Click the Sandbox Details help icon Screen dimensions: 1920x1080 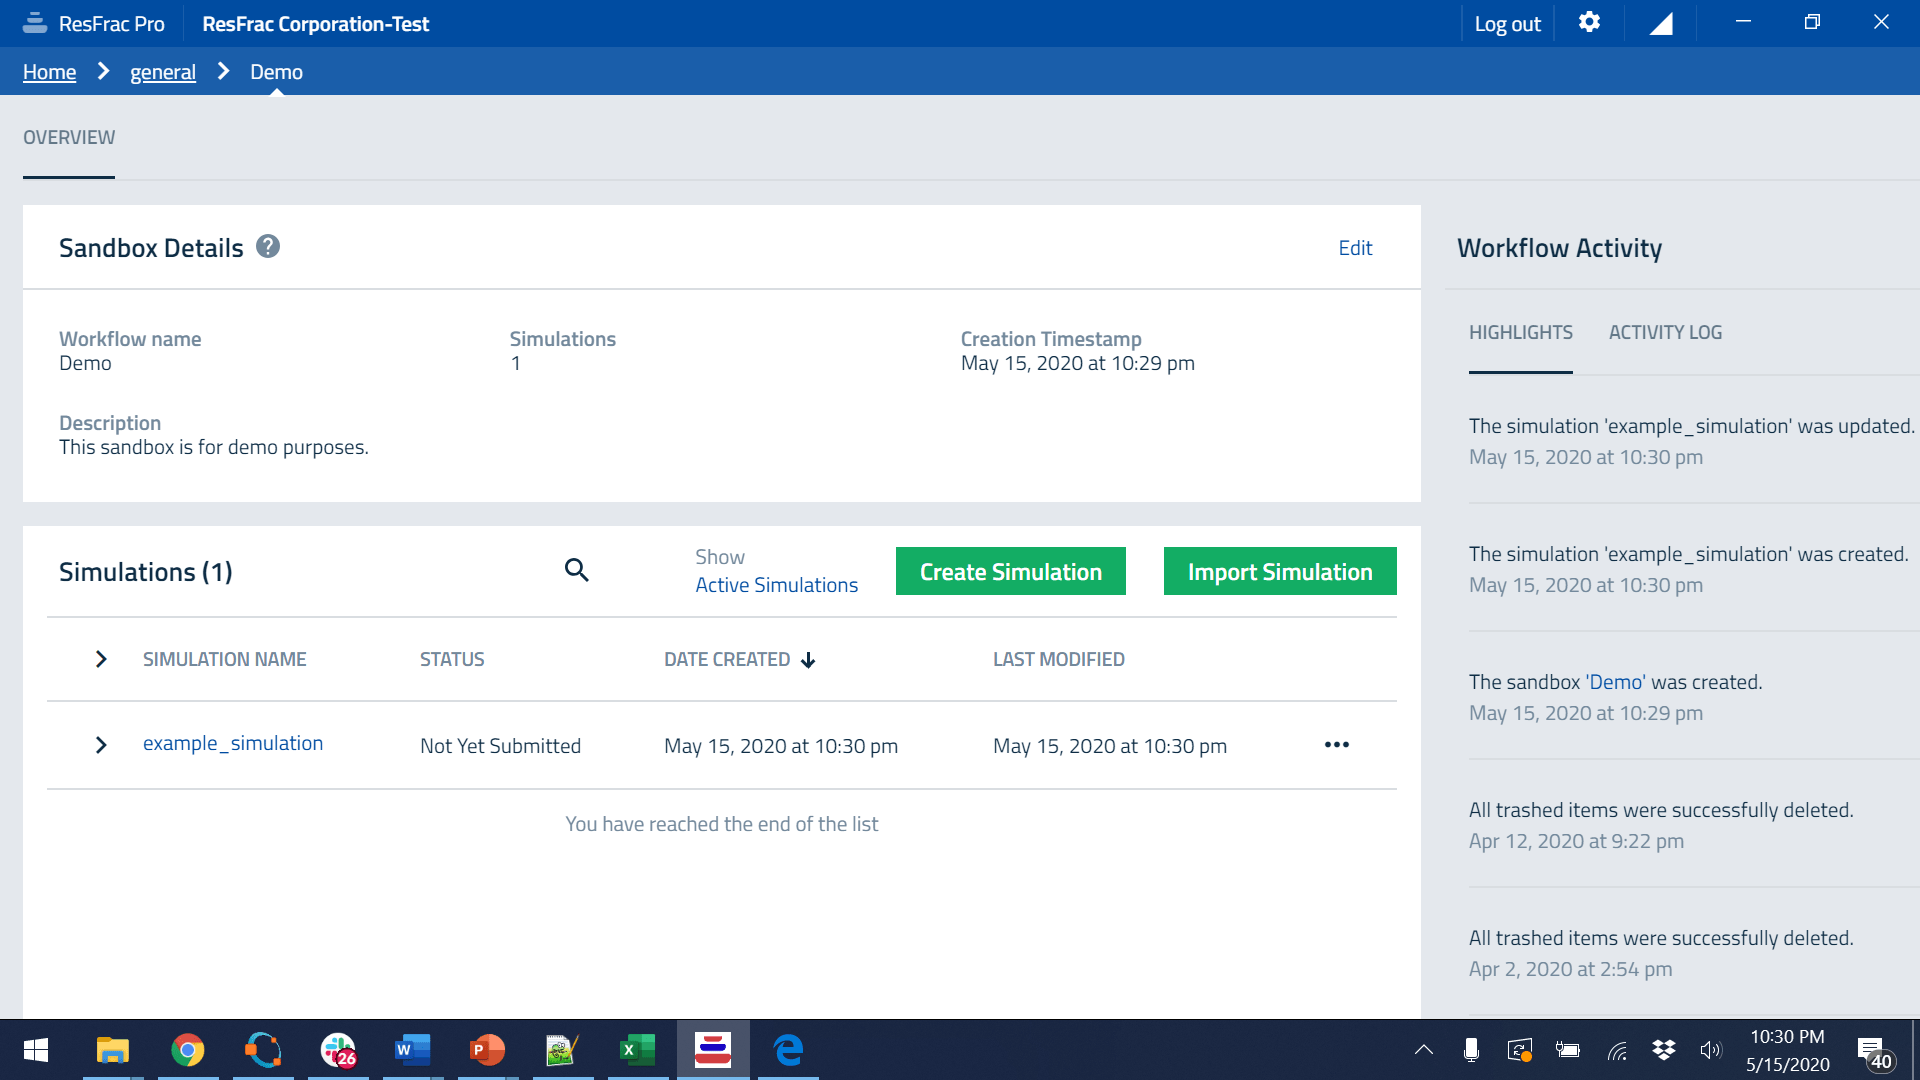coord(268,246)
